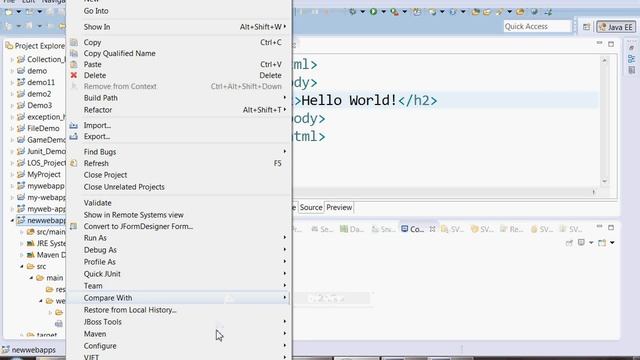Open the Profile As submenu

coord(179,262)
